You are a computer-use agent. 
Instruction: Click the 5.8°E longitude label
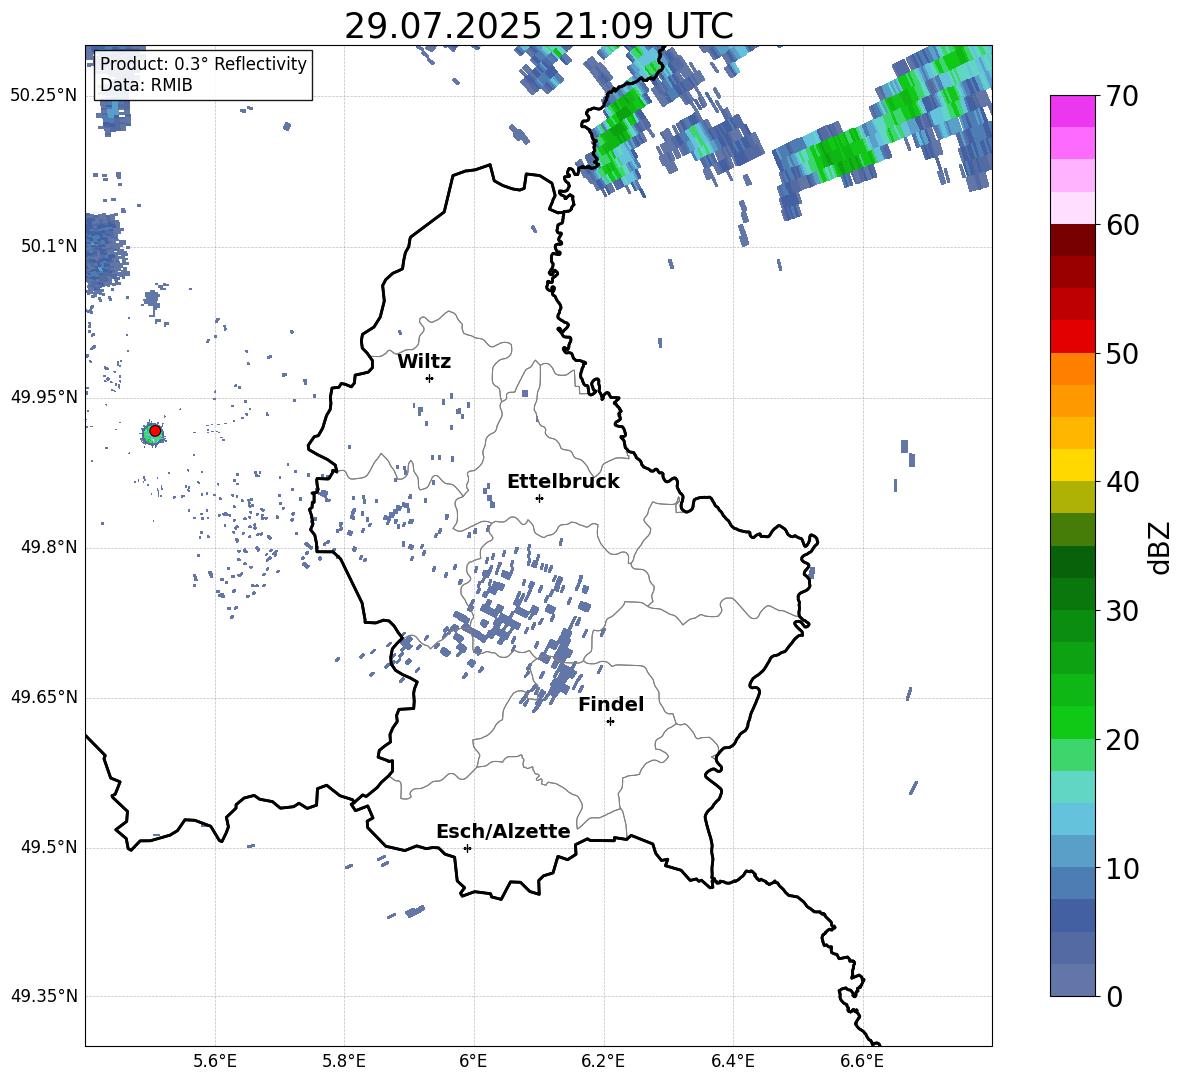[344, 1061]
